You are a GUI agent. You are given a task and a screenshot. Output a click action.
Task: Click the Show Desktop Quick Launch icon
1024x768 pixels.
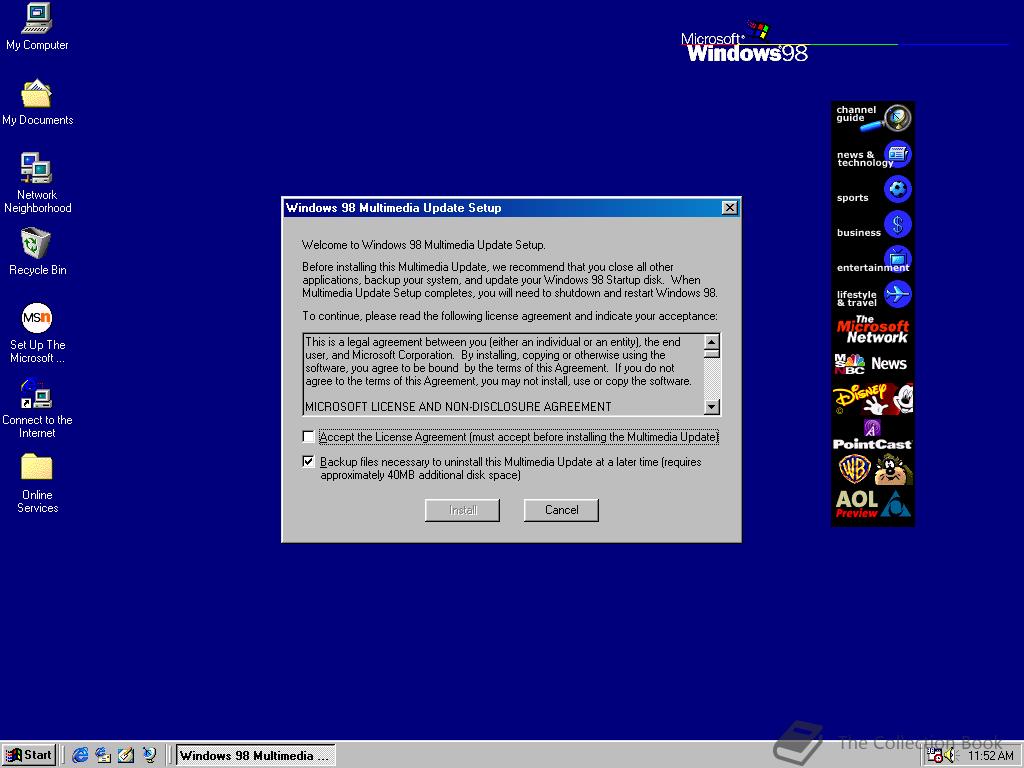[126, 755]
